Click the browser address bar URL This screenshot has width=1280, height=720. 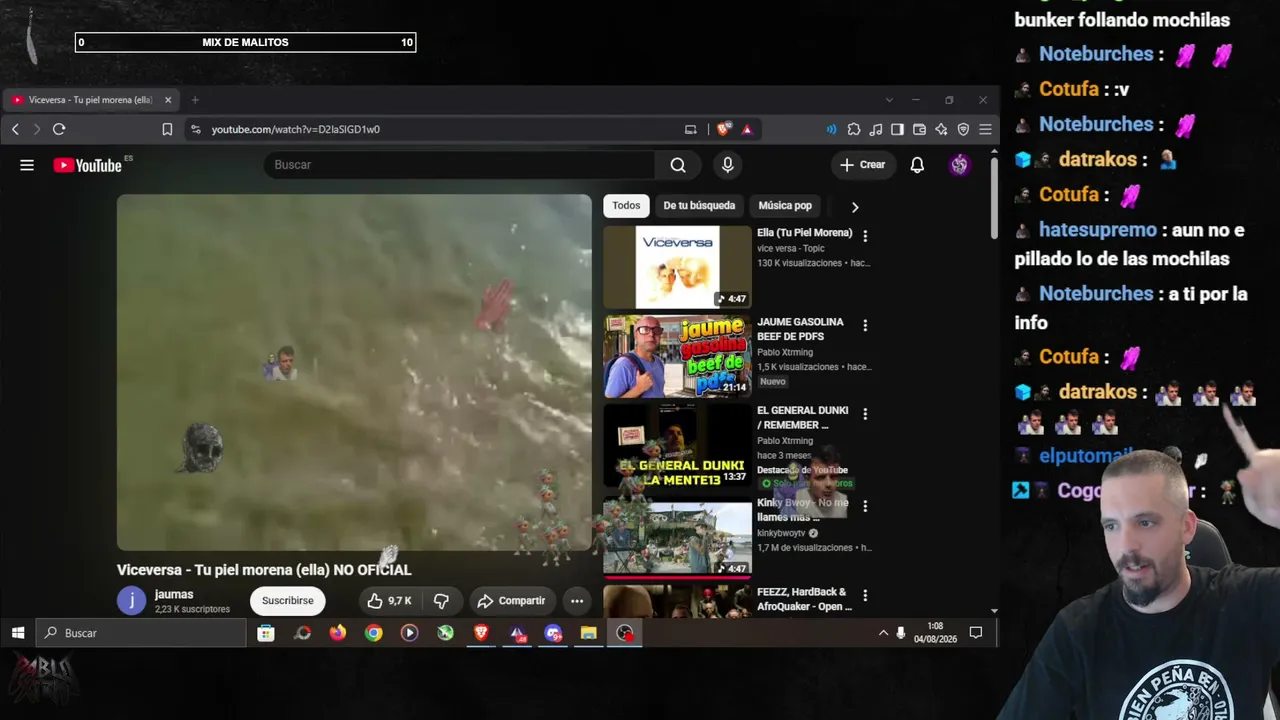pyautogui.click(x=296, y=129)
